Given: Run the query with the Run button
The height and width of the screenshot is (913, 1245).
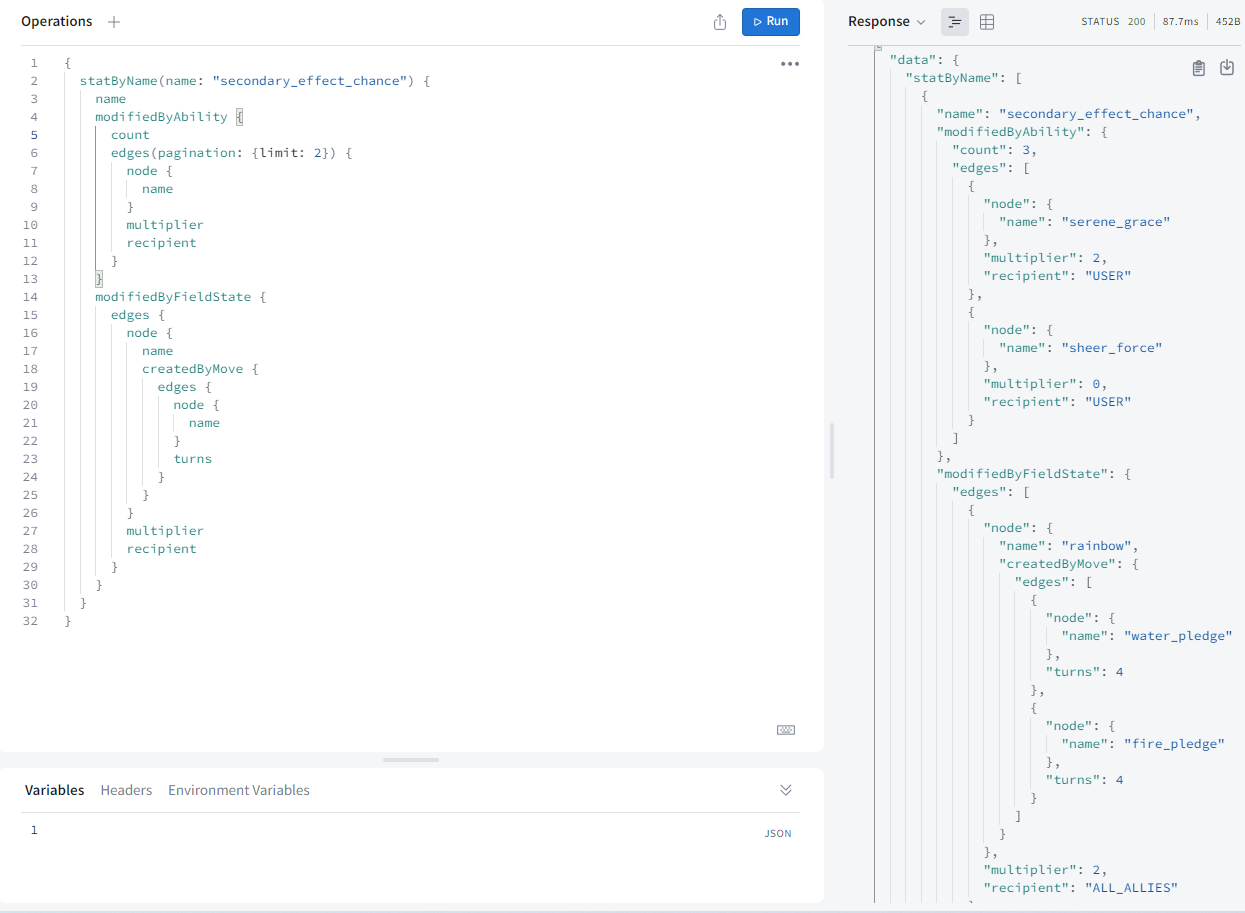Looking at the screenshot, I should pyautogui.click(x=770, y=22).
